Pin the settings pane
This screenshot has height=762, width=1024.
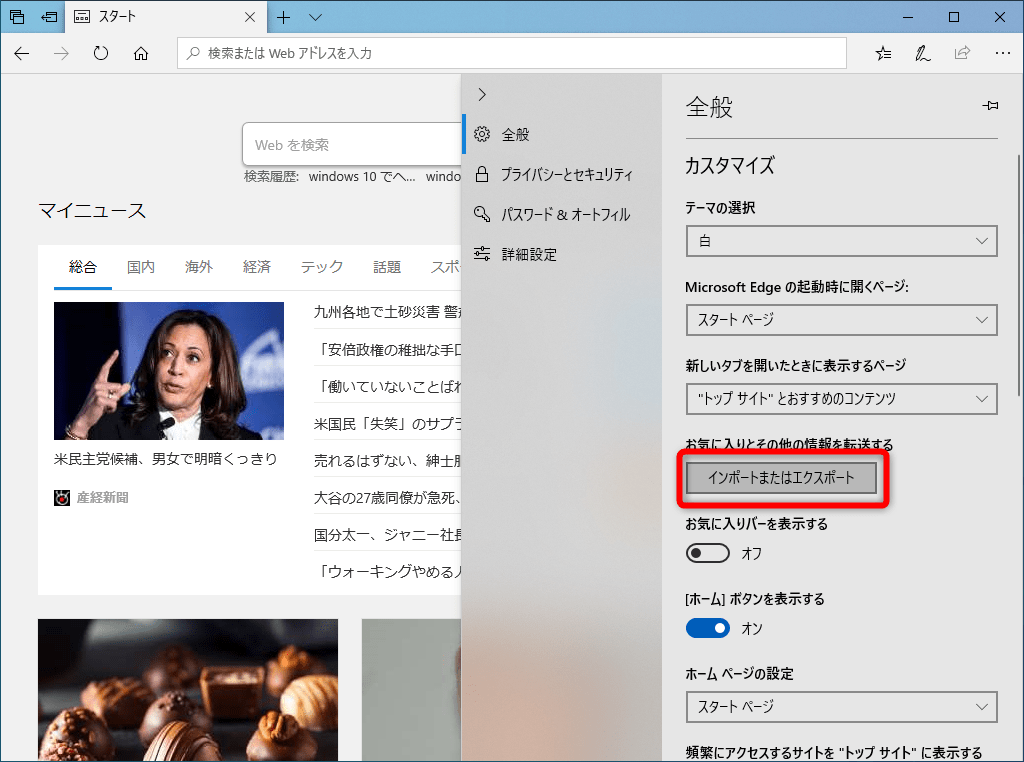[990, 105]
